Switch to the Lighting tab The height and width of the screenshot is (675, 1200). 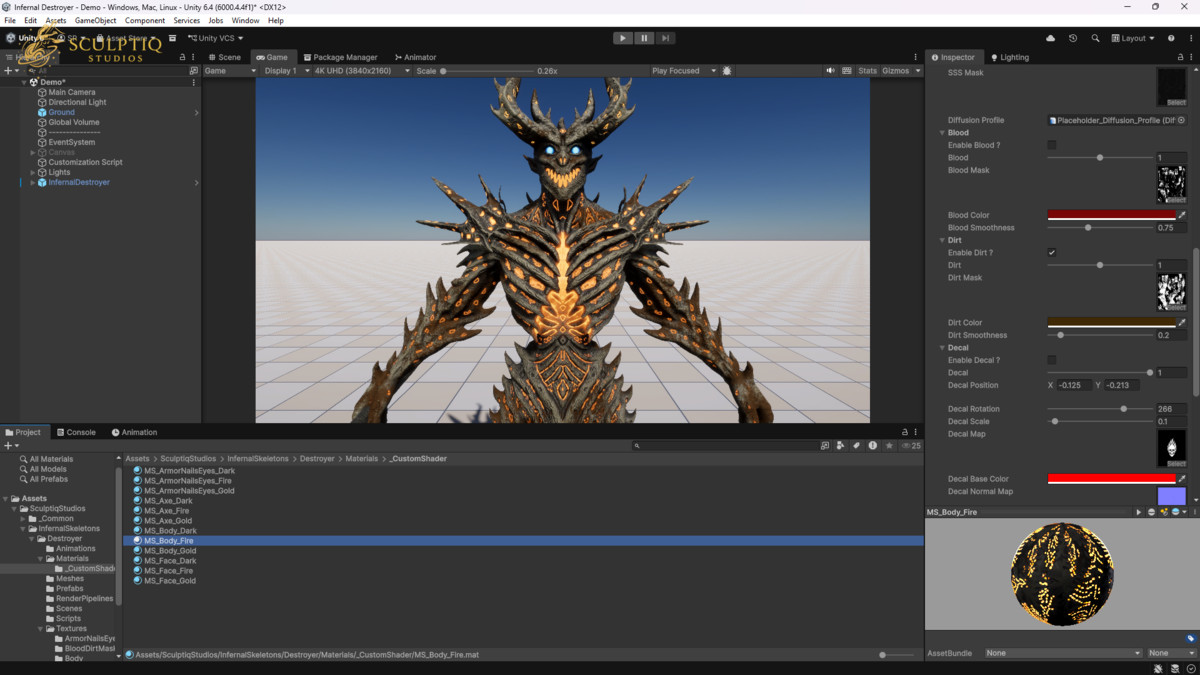[x=1009, y=57]
